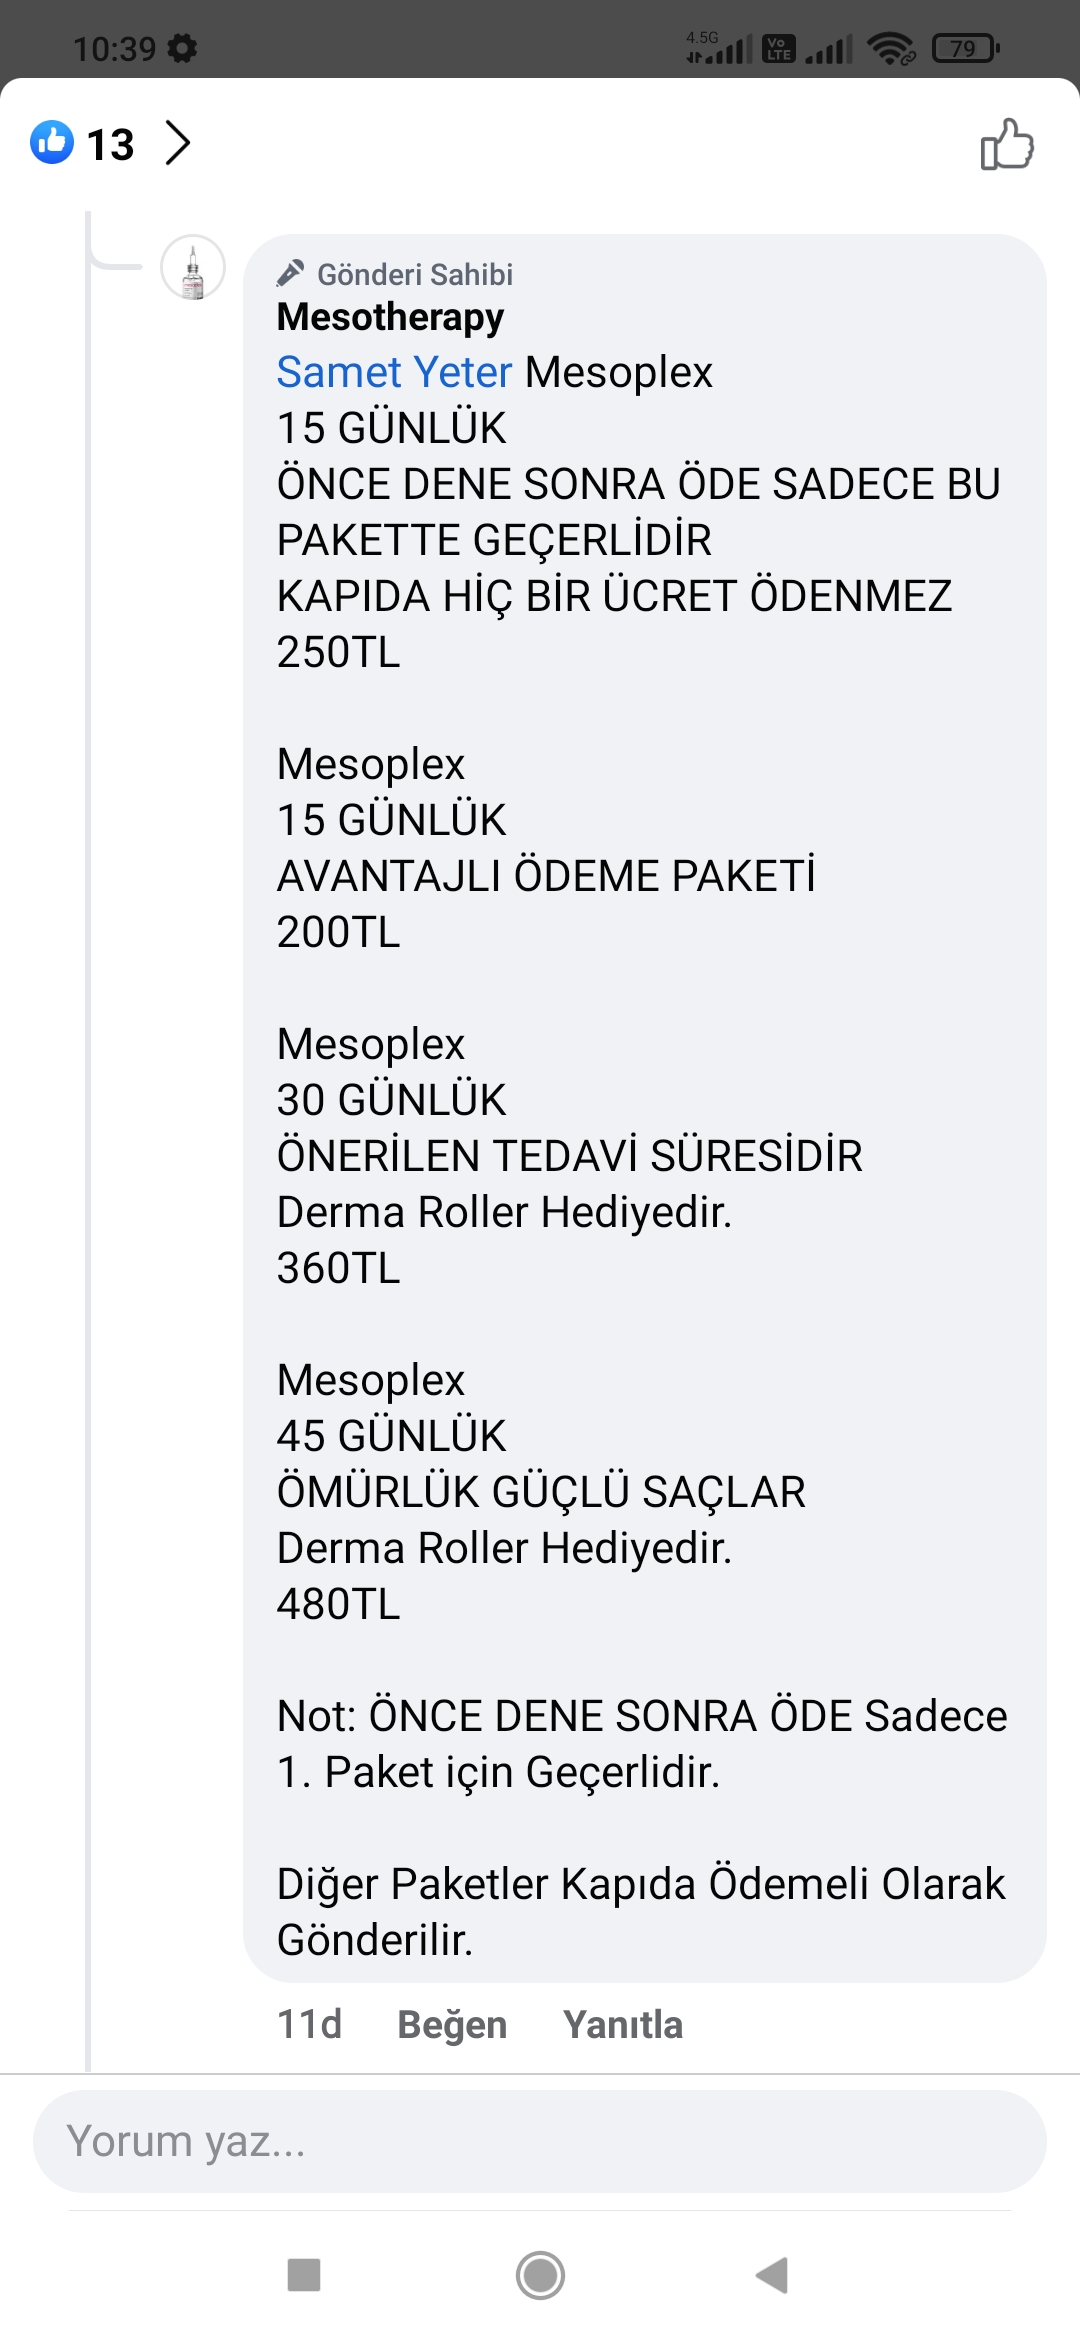Tap Beğen under the comment

click(452, 2025)
